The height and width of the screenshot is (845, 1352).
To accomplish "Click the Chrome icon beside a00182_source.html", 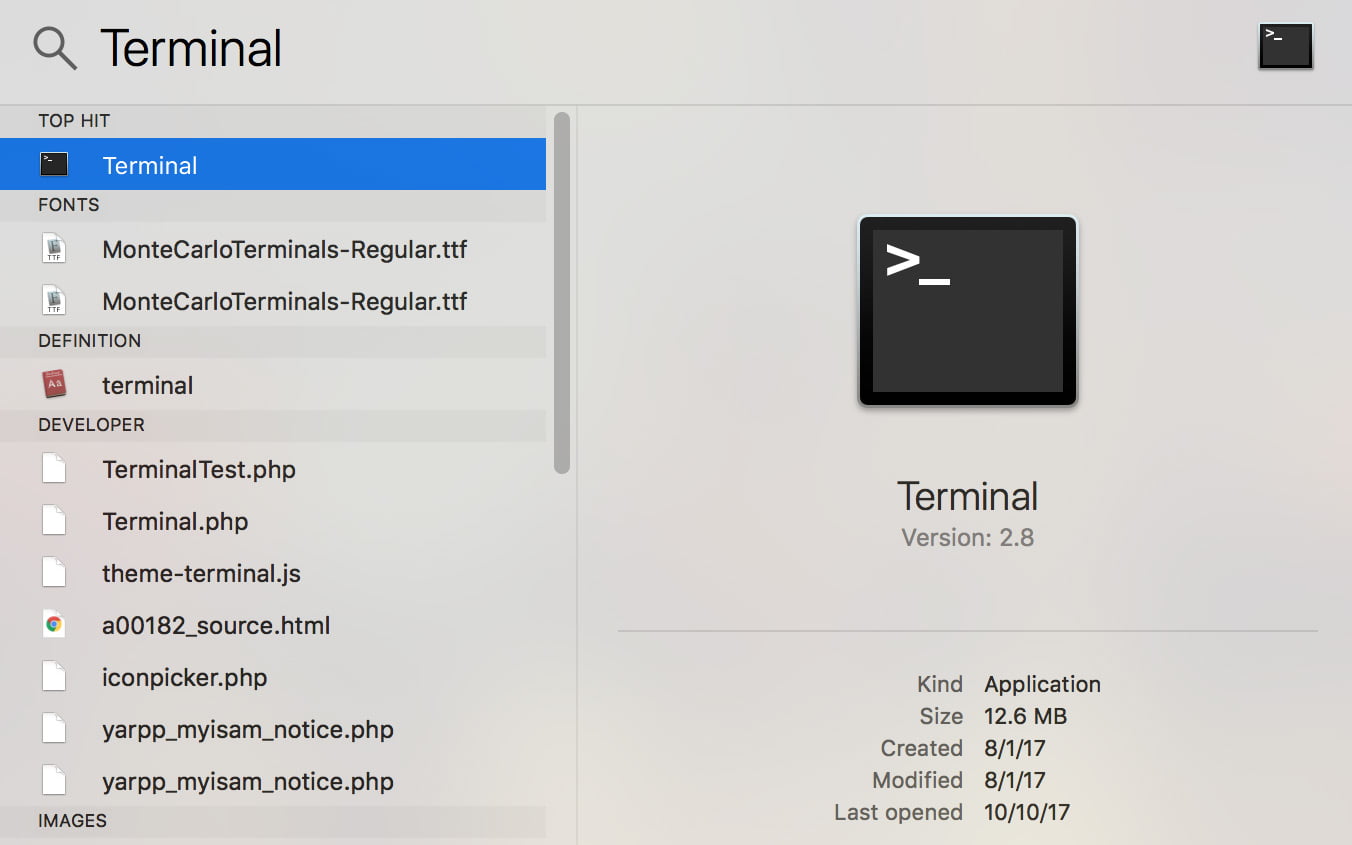I will [54, 625].
